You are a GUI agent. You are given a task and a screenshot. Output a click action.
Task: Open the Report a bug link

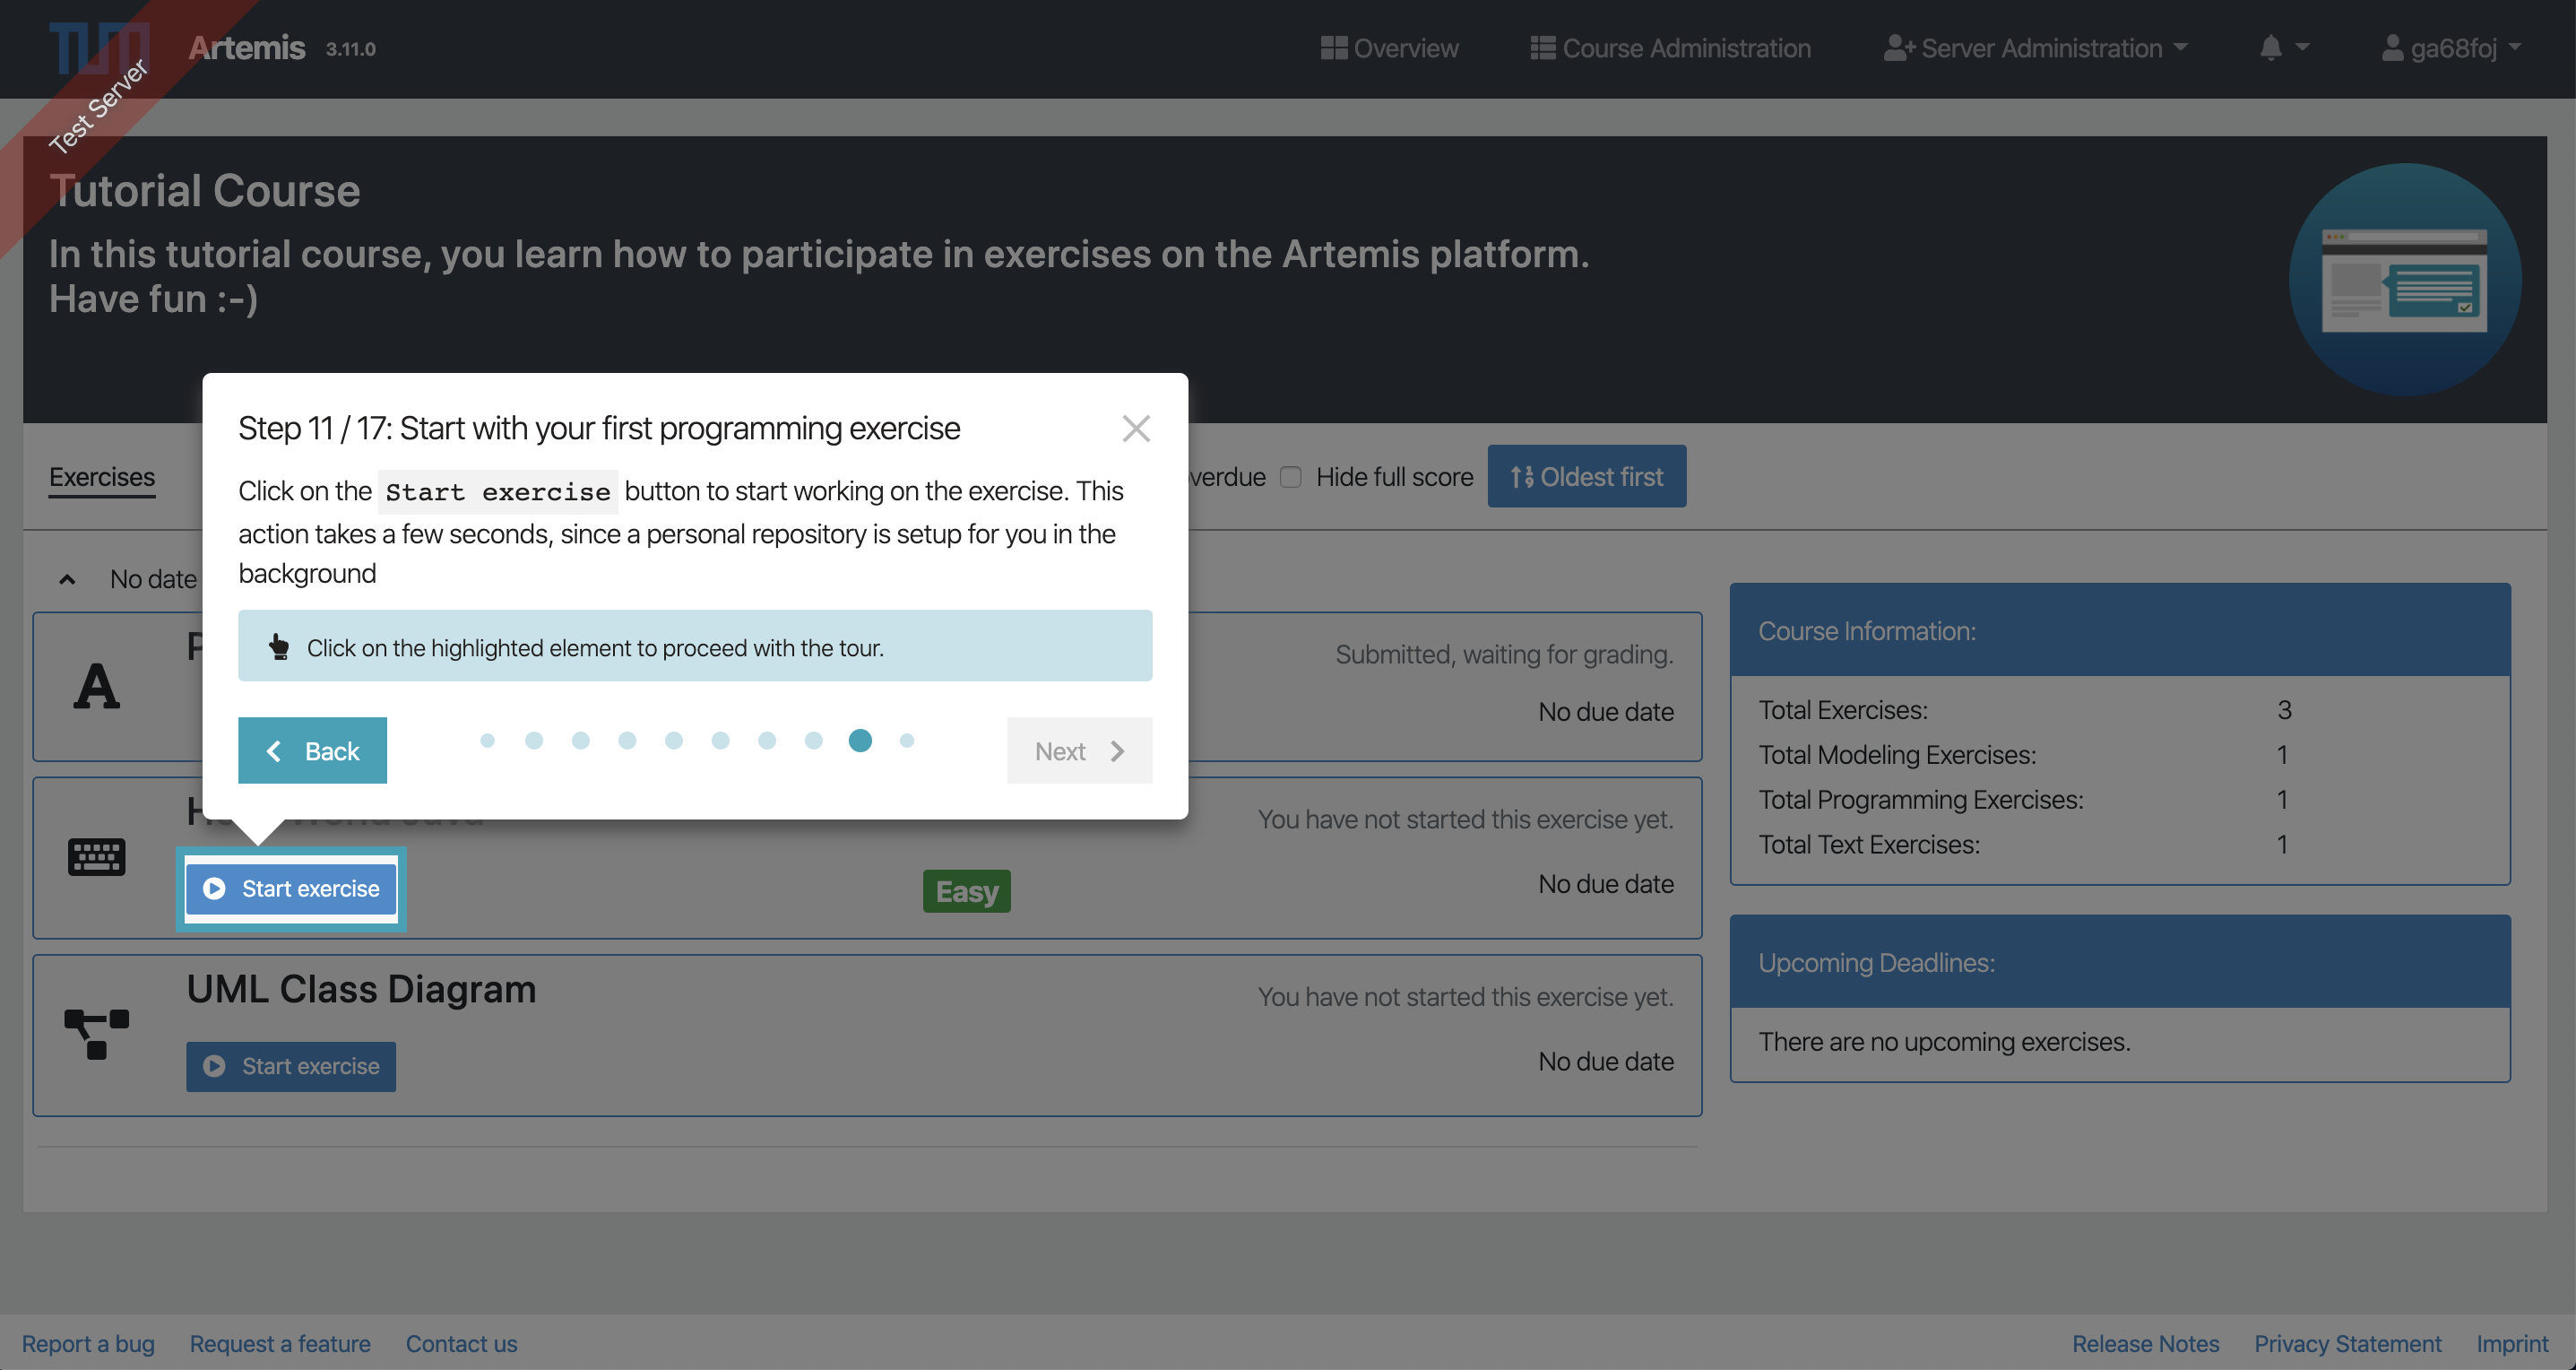(x=88, y=1343)
